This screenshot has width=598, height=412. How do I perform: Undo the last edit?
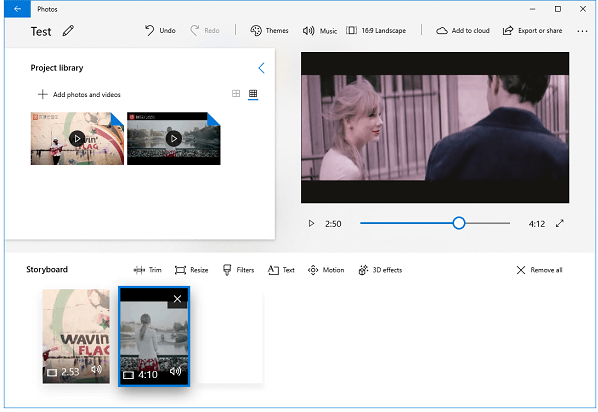click(160, 31)
